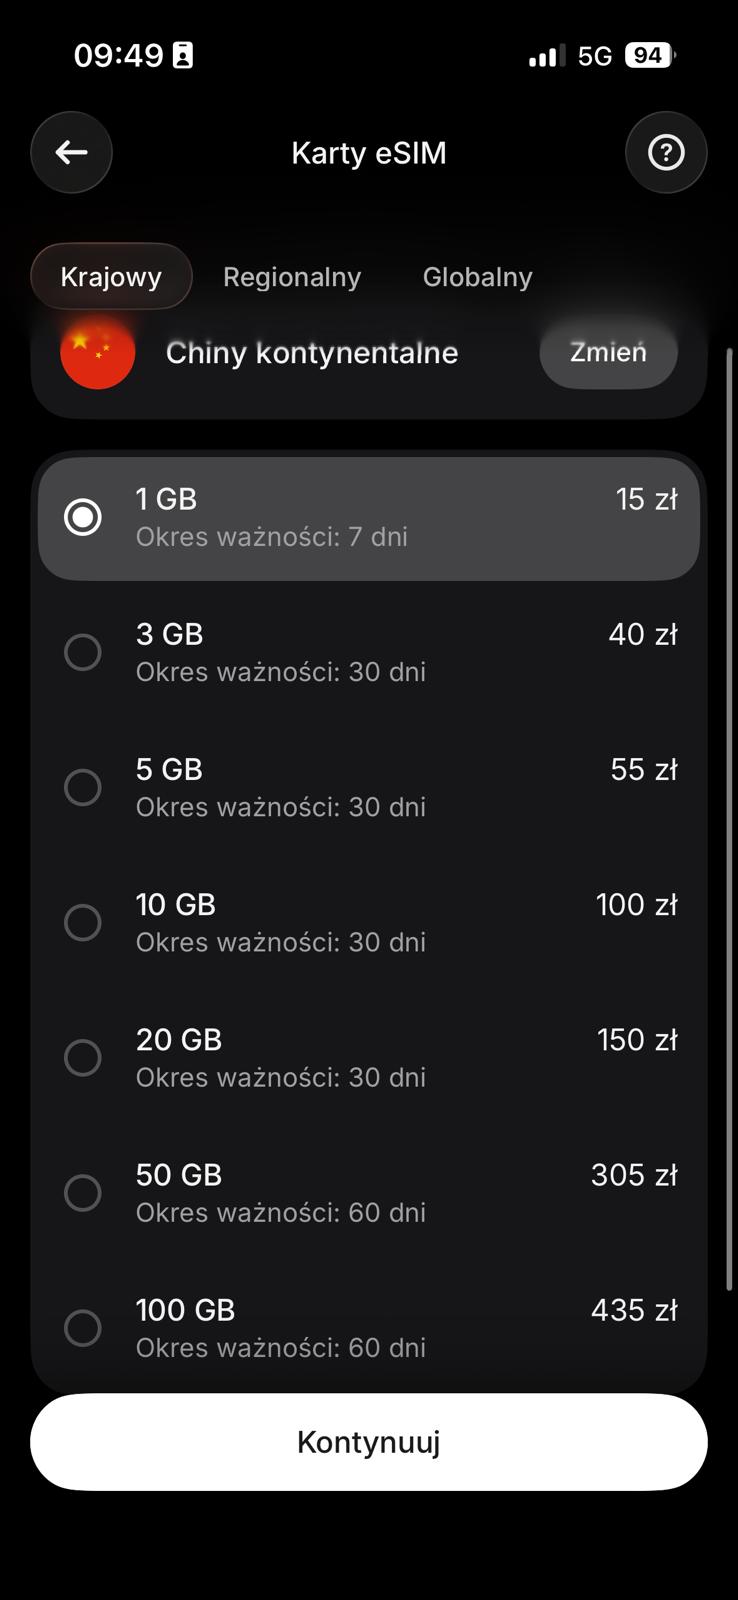This screenshot has height=1600, width=738.
Task: Tap the China flag icon
Action: point(98,352)
